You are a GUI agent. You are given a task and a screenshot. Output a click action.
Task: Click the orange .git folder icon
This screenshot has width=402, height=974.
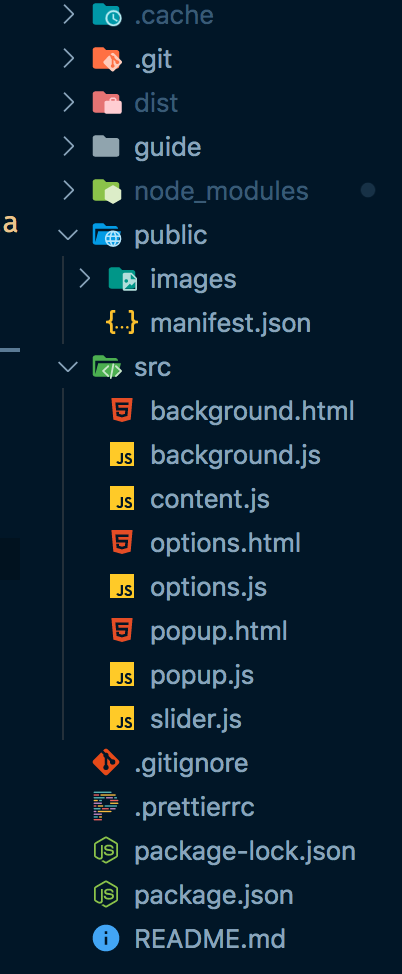click(106, 60)
